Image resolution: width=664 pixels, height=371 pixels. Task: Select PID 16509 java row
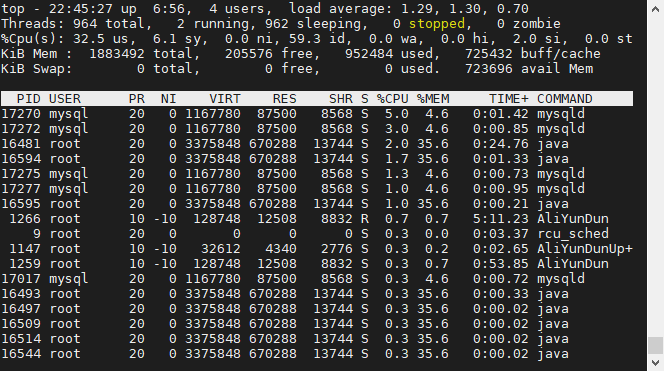pyautogui.click(x=317, y=324)
